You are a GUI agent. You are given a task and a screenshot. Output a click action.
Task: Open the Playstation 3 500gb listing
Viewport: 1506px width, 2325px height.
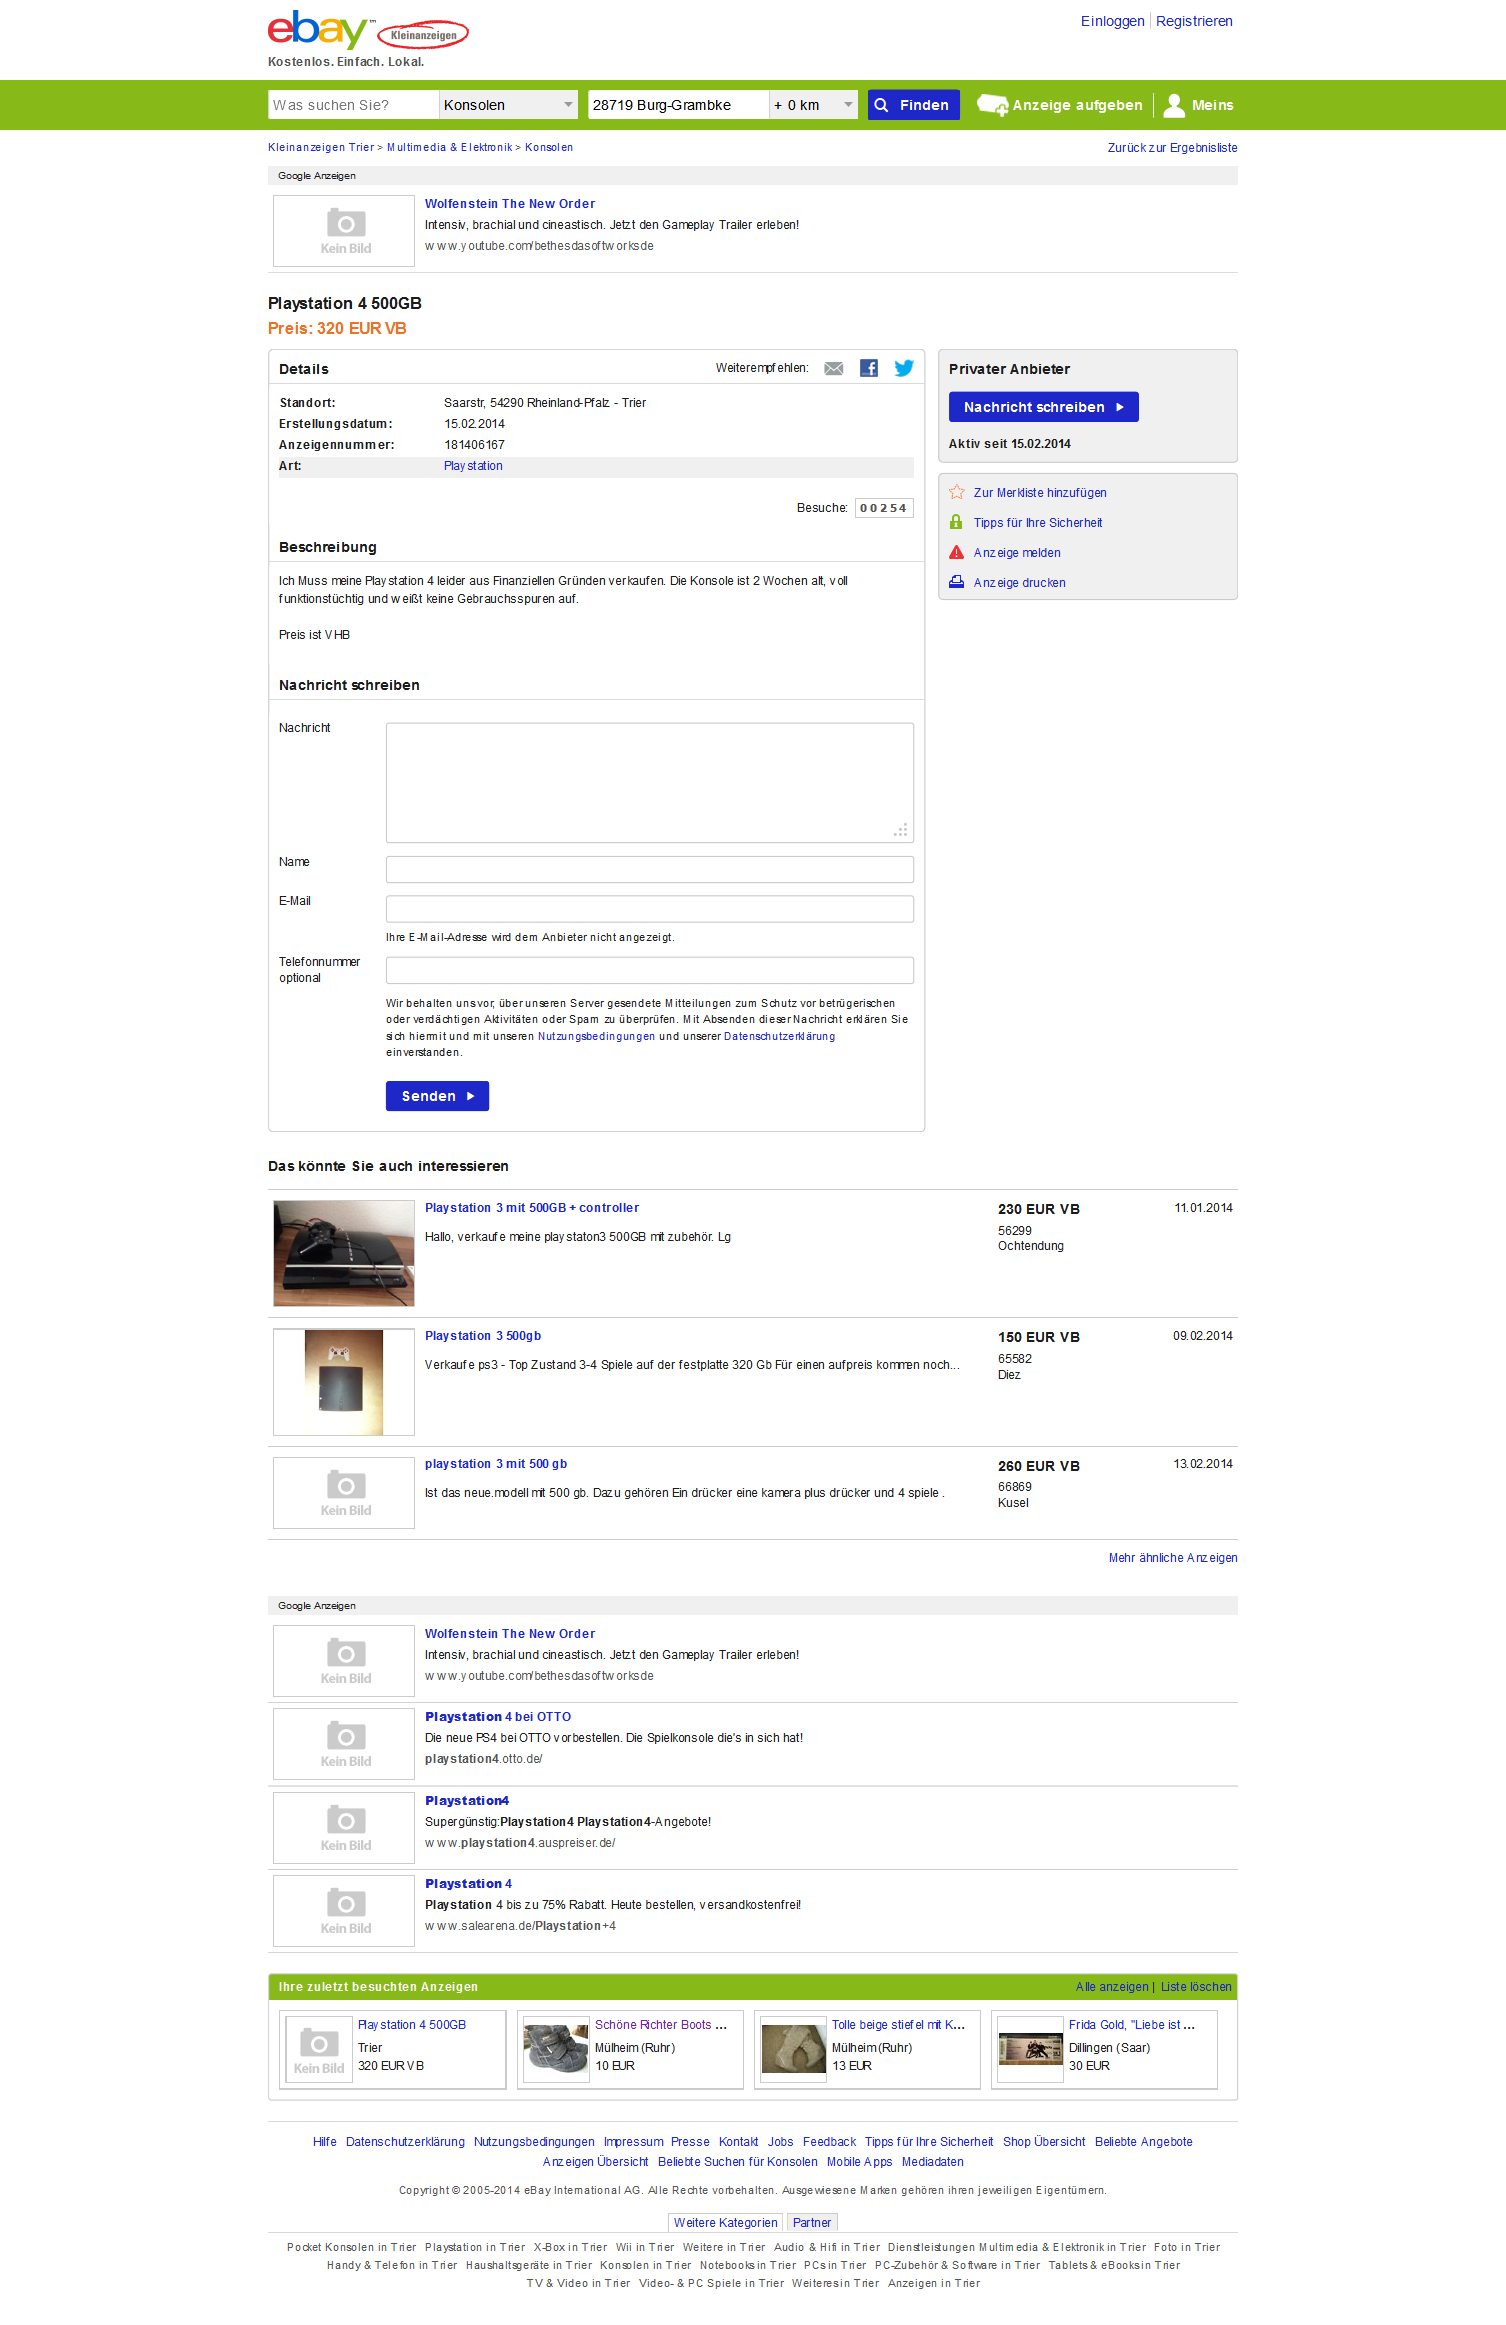(x=483, y=1336)
